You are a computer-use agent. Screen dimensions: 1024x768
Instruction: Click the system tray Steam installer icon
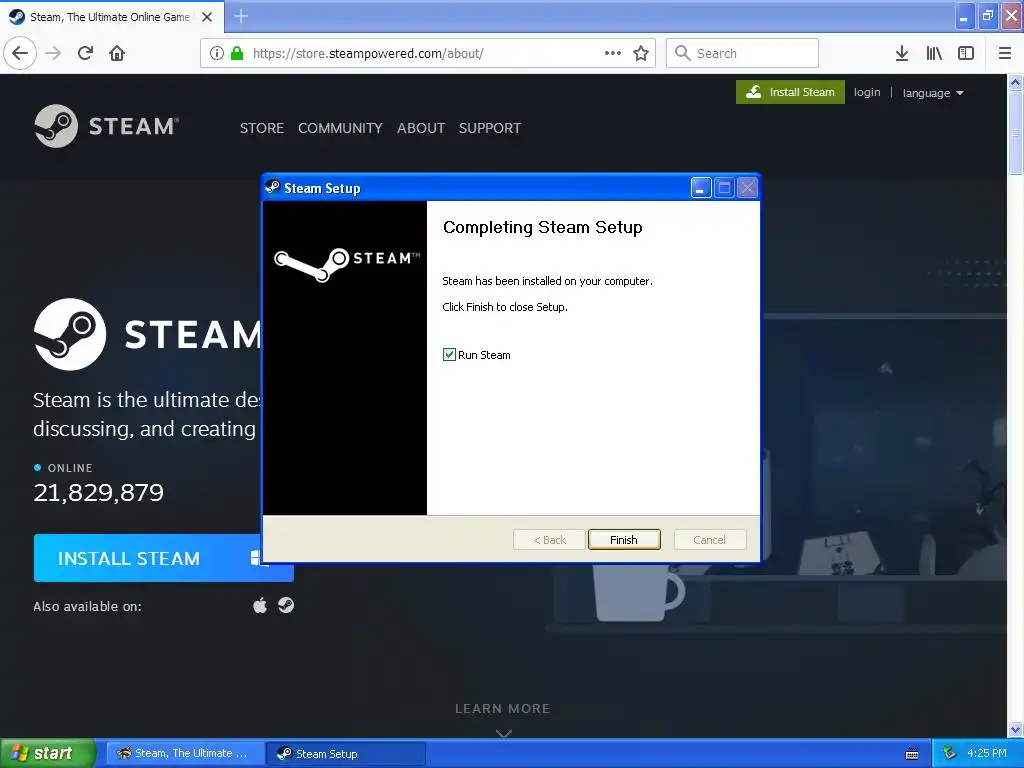click(x=950, y=754)
